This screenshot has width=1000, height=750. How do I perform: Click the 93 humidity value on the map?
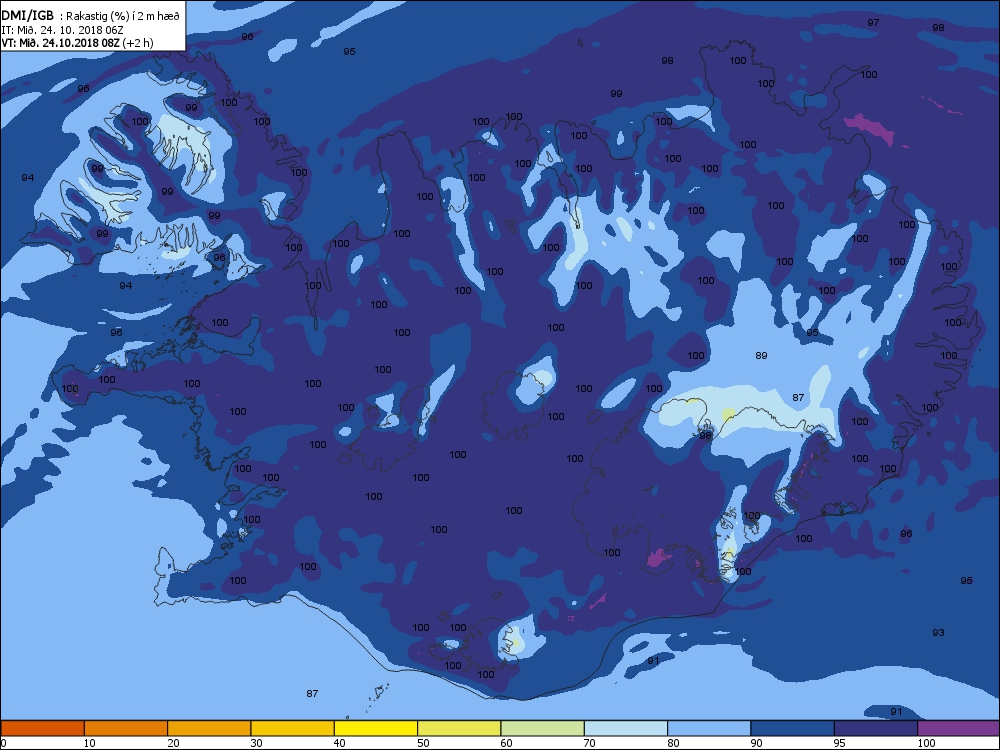[938, 633]
